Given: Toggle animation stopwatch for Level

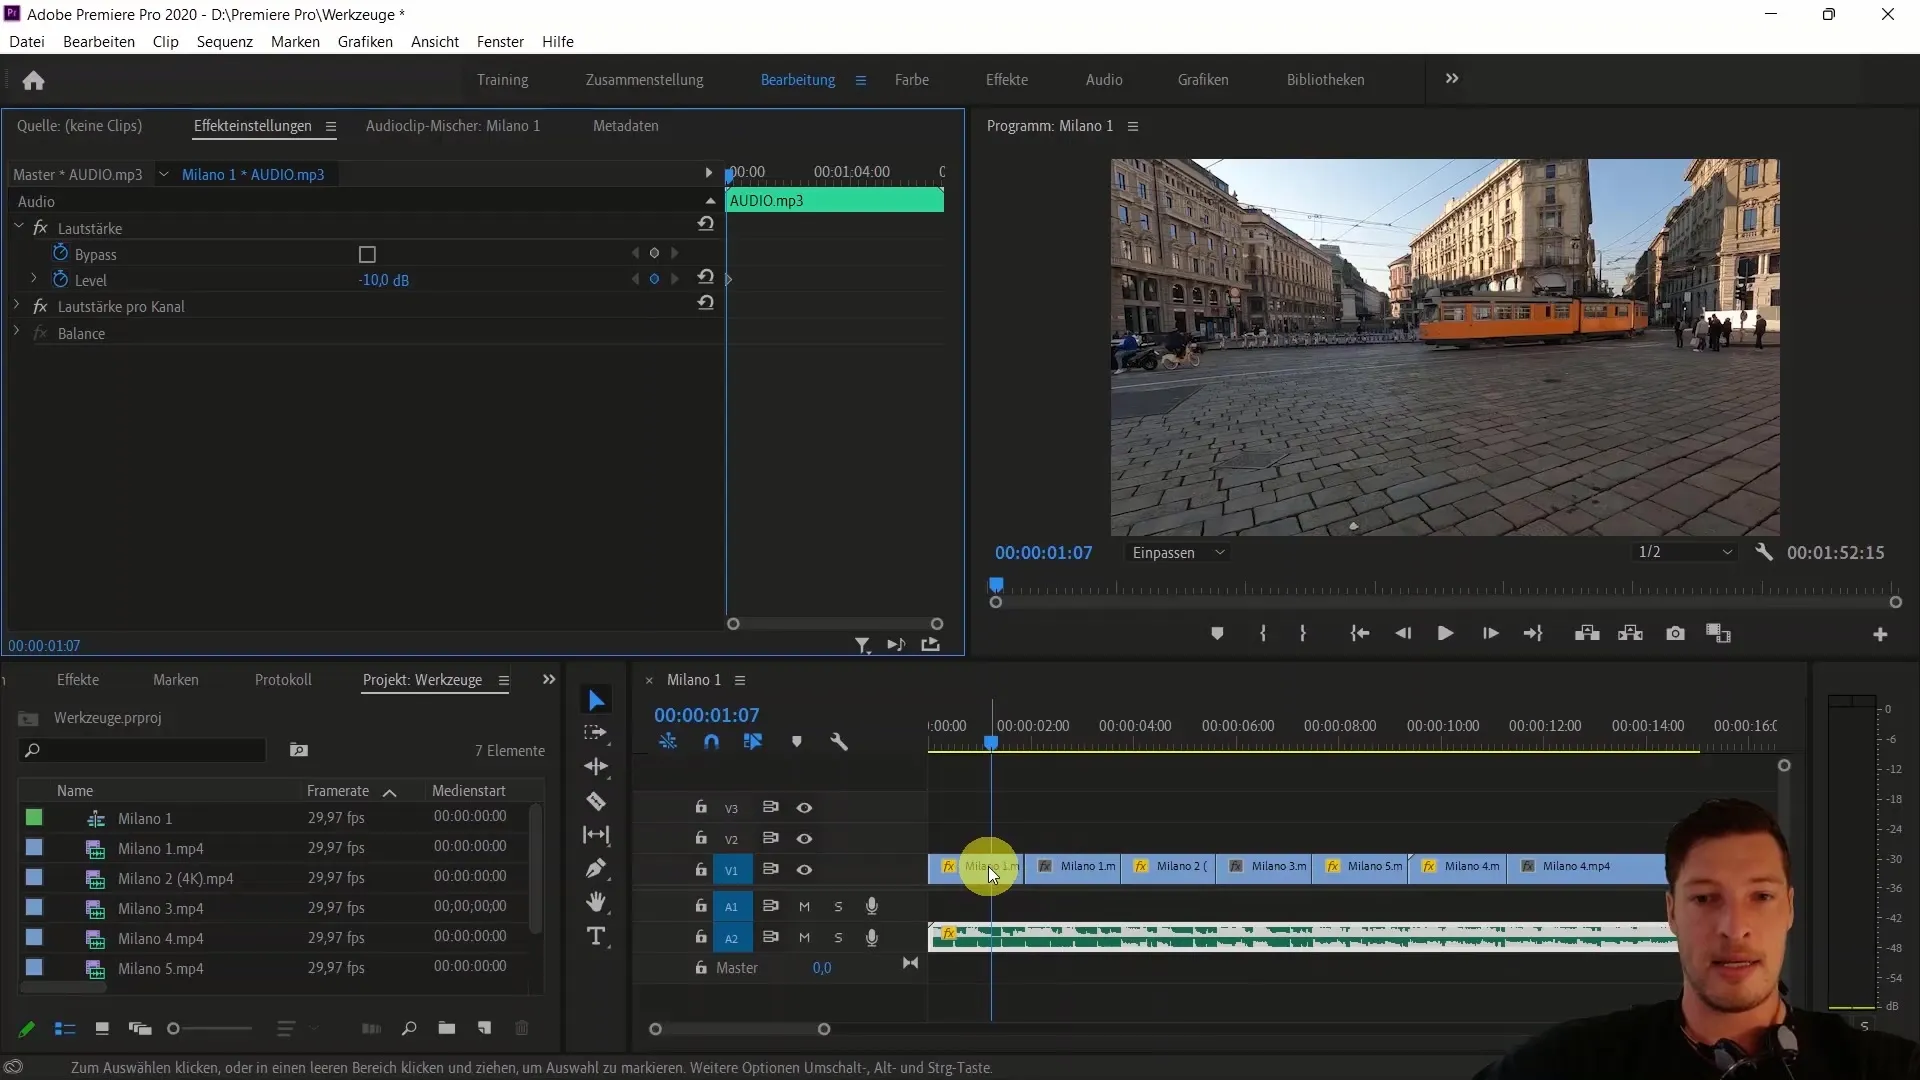Looking at the screenshot, I should tap(61, 279).
